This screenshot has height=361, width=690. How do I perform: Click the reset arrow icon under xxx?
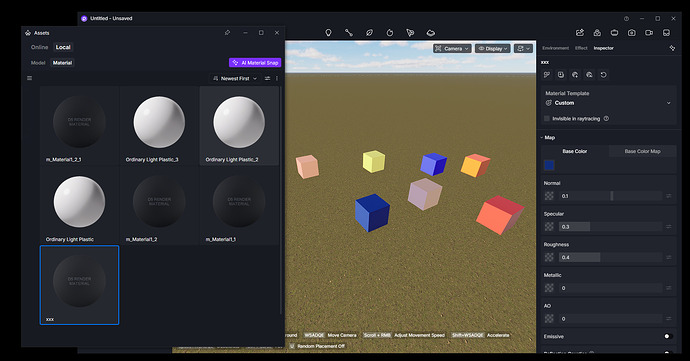tap(603, 75)
